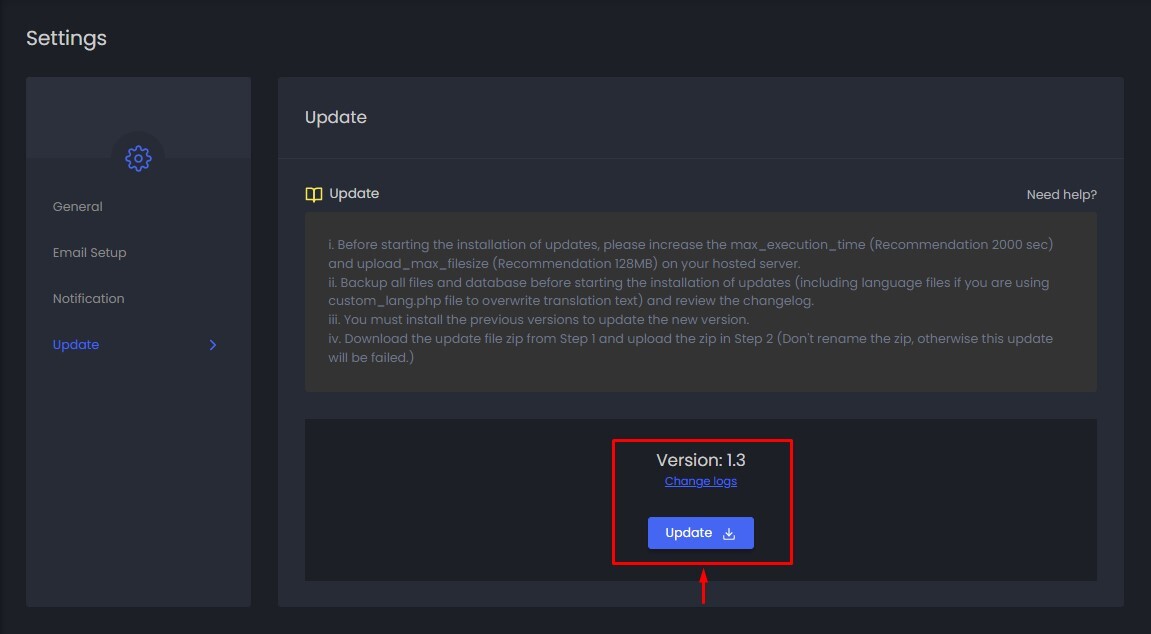Click the Update panel heading
The height and width of the screenshot is (634, 1151).
(x=336, y=117)
